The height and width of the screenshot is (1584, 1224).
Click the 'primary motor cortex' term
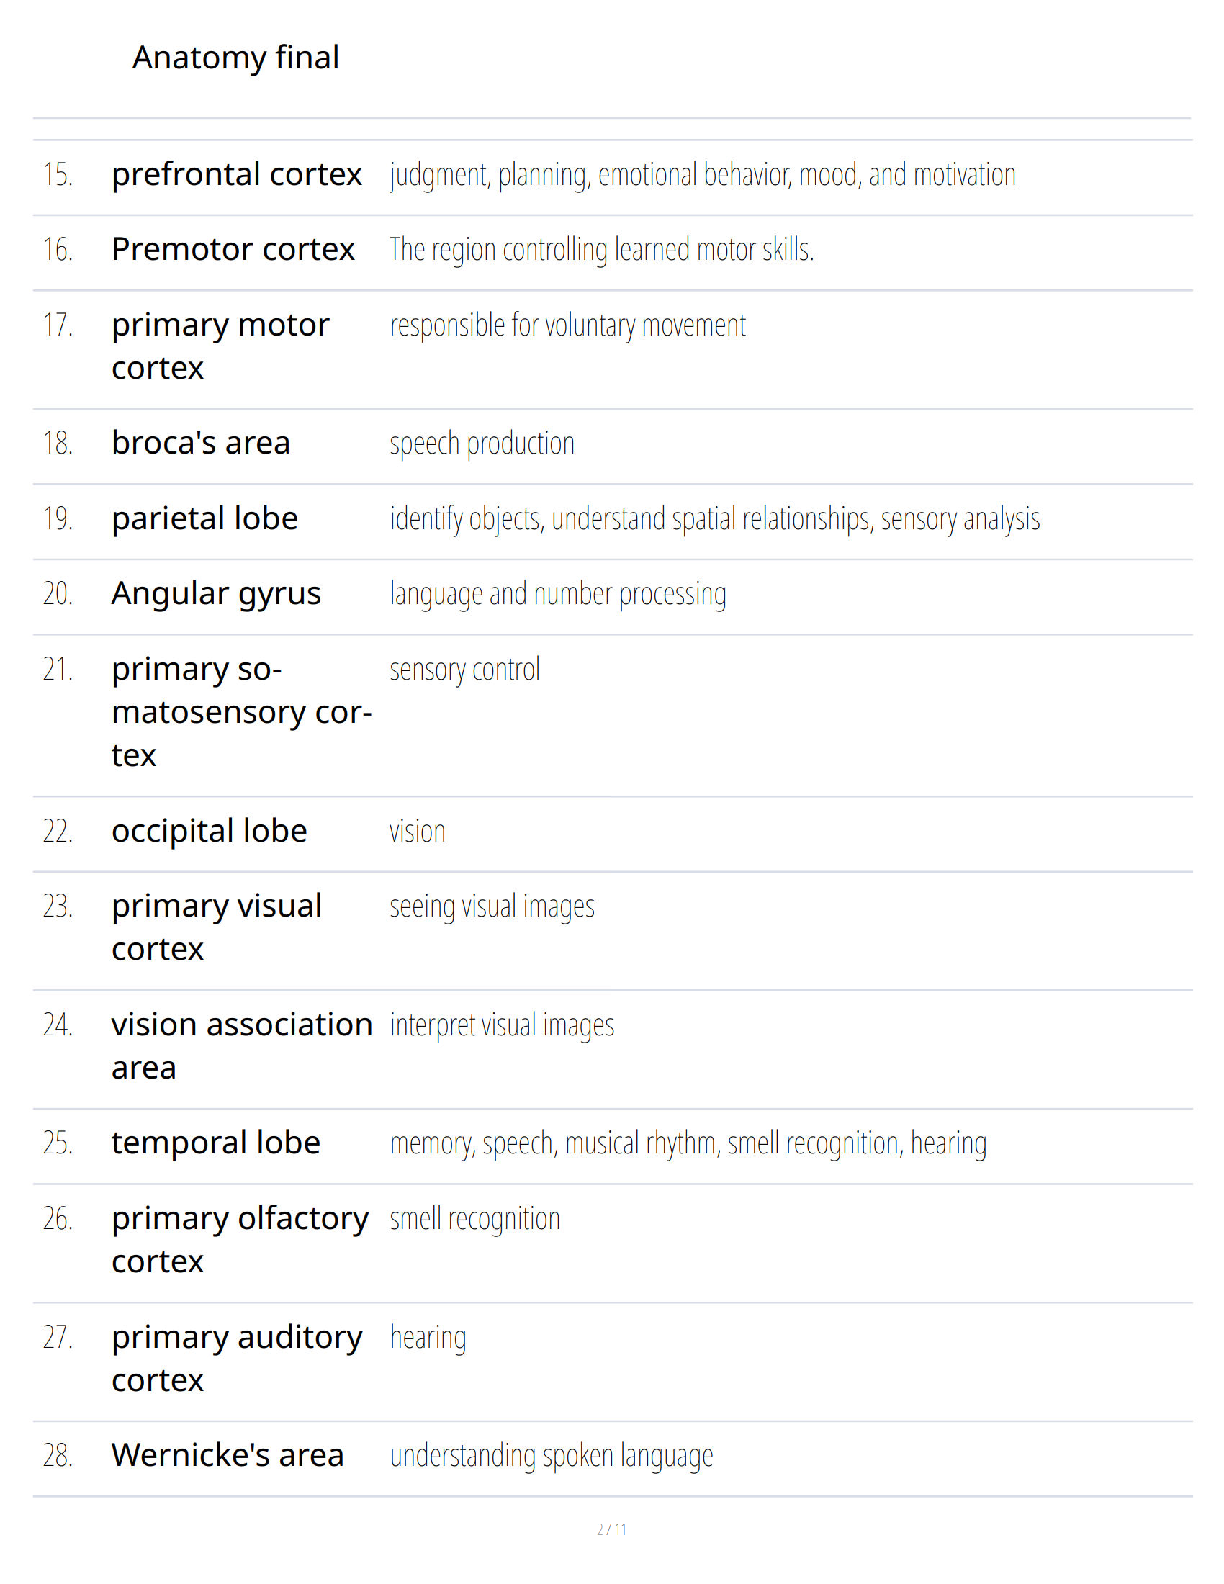pos(221,347)
